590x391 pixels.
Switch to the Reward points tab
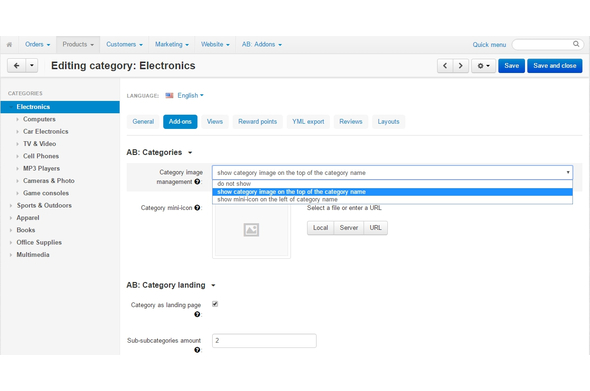(x=257, y=122)
